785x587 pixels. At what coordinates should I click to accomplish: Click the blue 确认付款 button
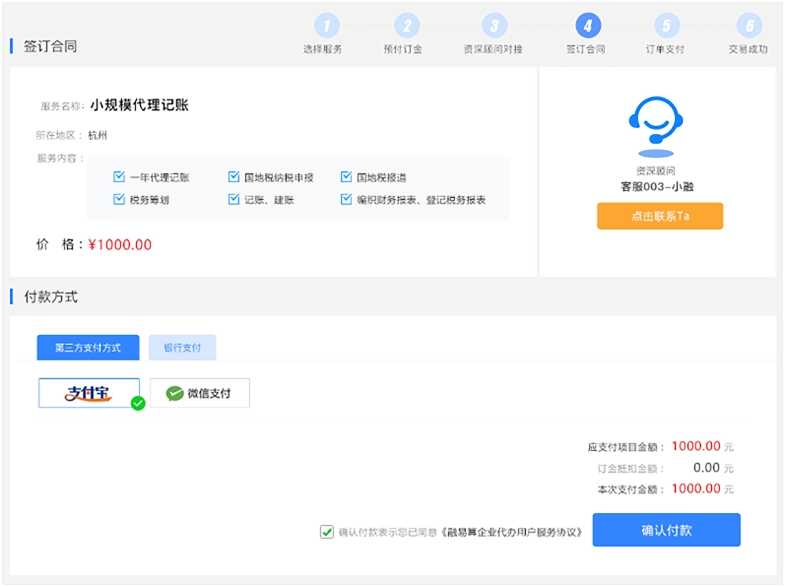tap(666, 530)
